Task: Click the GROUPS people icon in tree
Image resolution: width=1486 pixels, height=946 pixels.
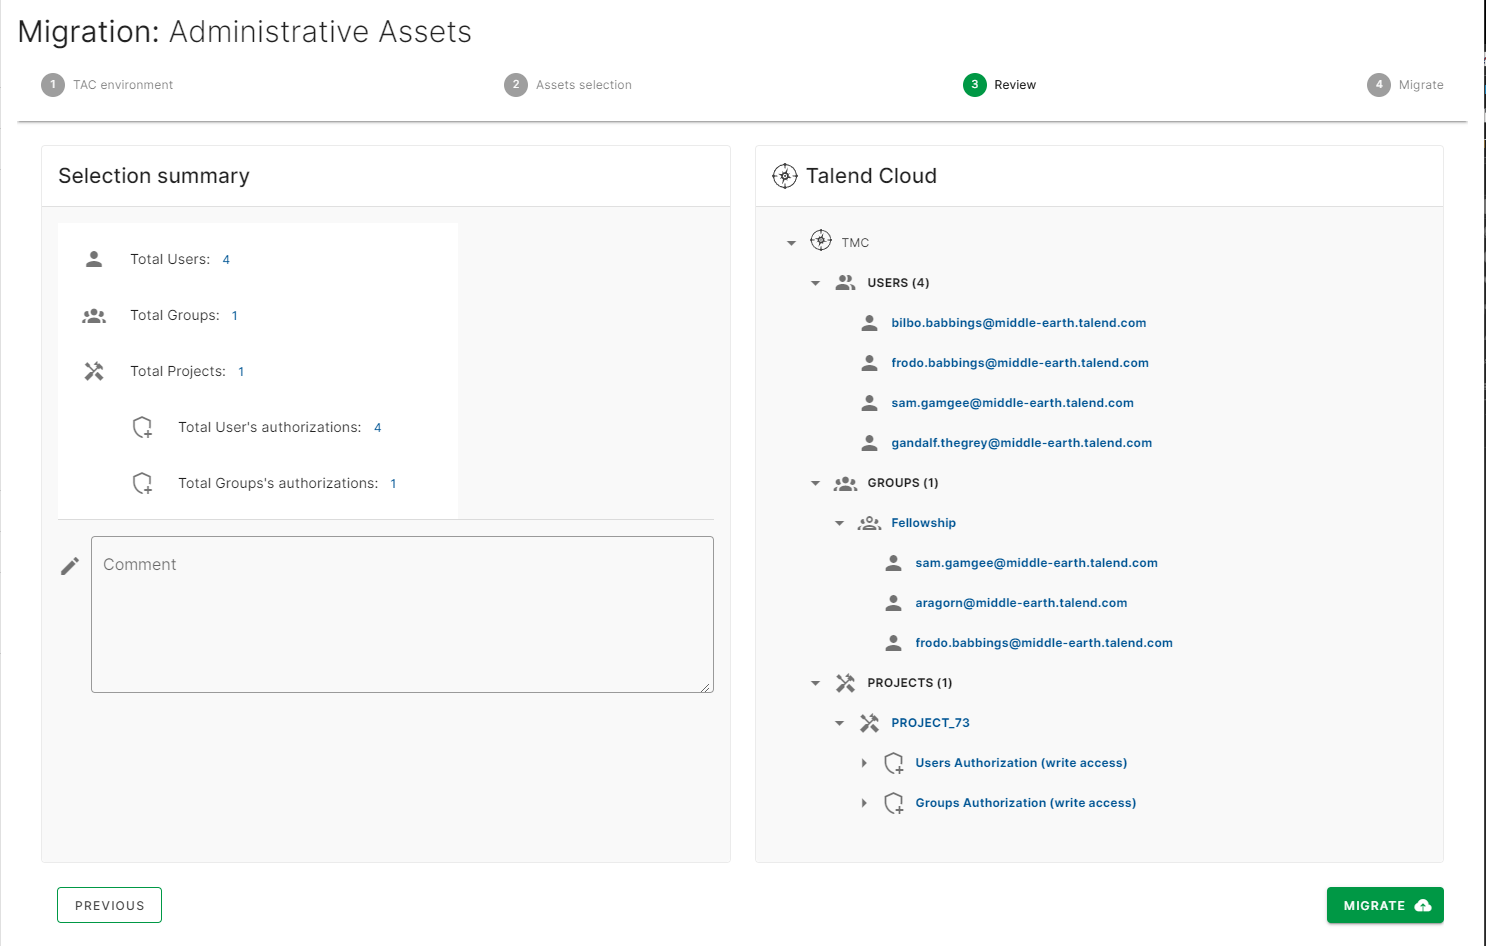Action: pyautogui.click(x=845, y=483)
